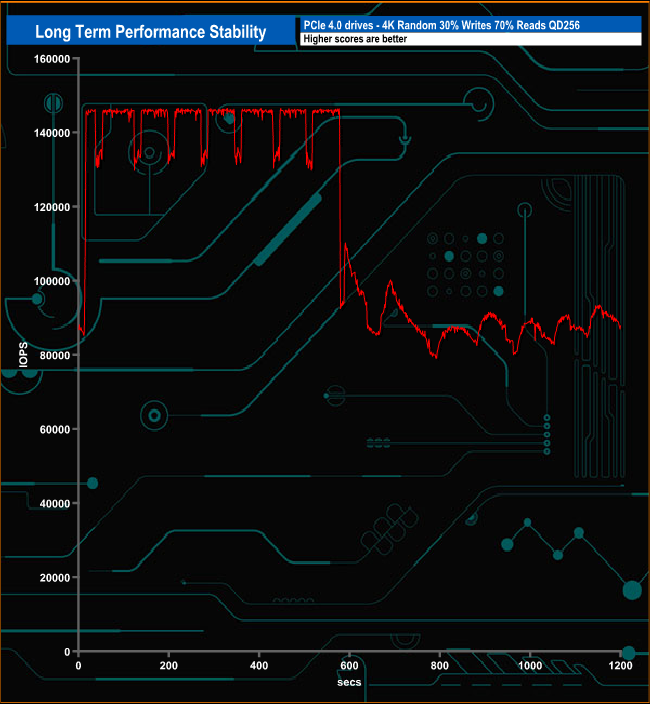Image resolution: width=650 pixels, height=704 pixels.
Task: Click the 200 x-axis label
Action: tap(169, 666)
